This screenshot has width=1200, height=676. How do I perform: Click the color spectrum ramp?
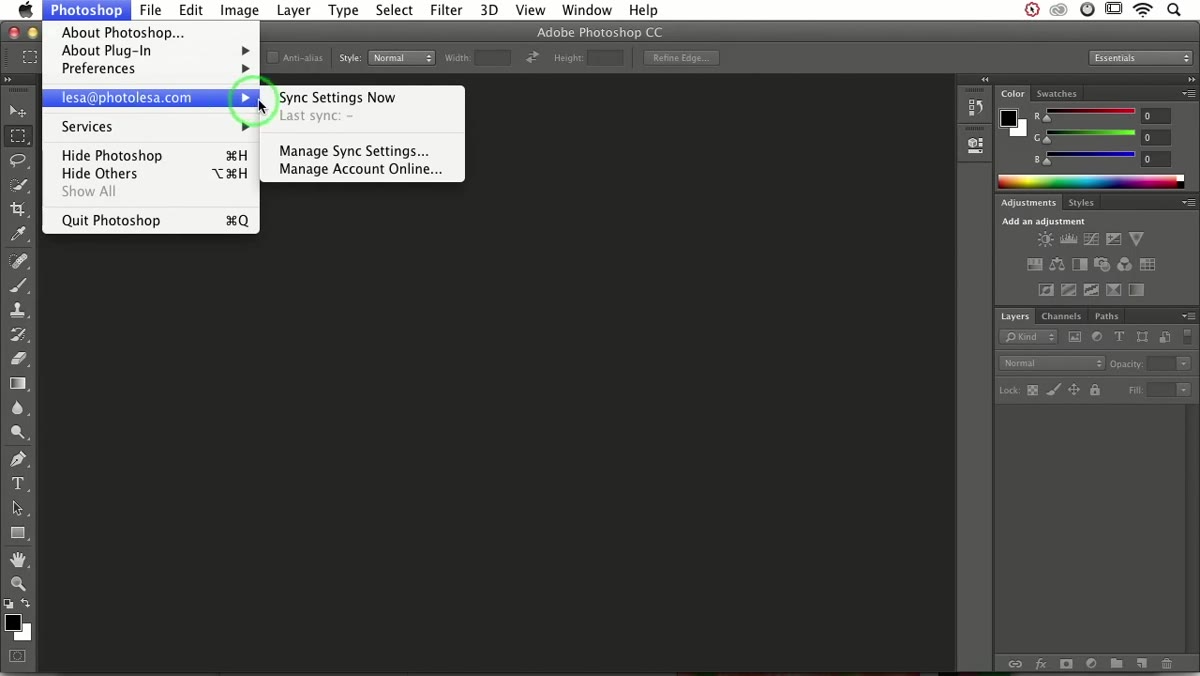coord(1090,182)
